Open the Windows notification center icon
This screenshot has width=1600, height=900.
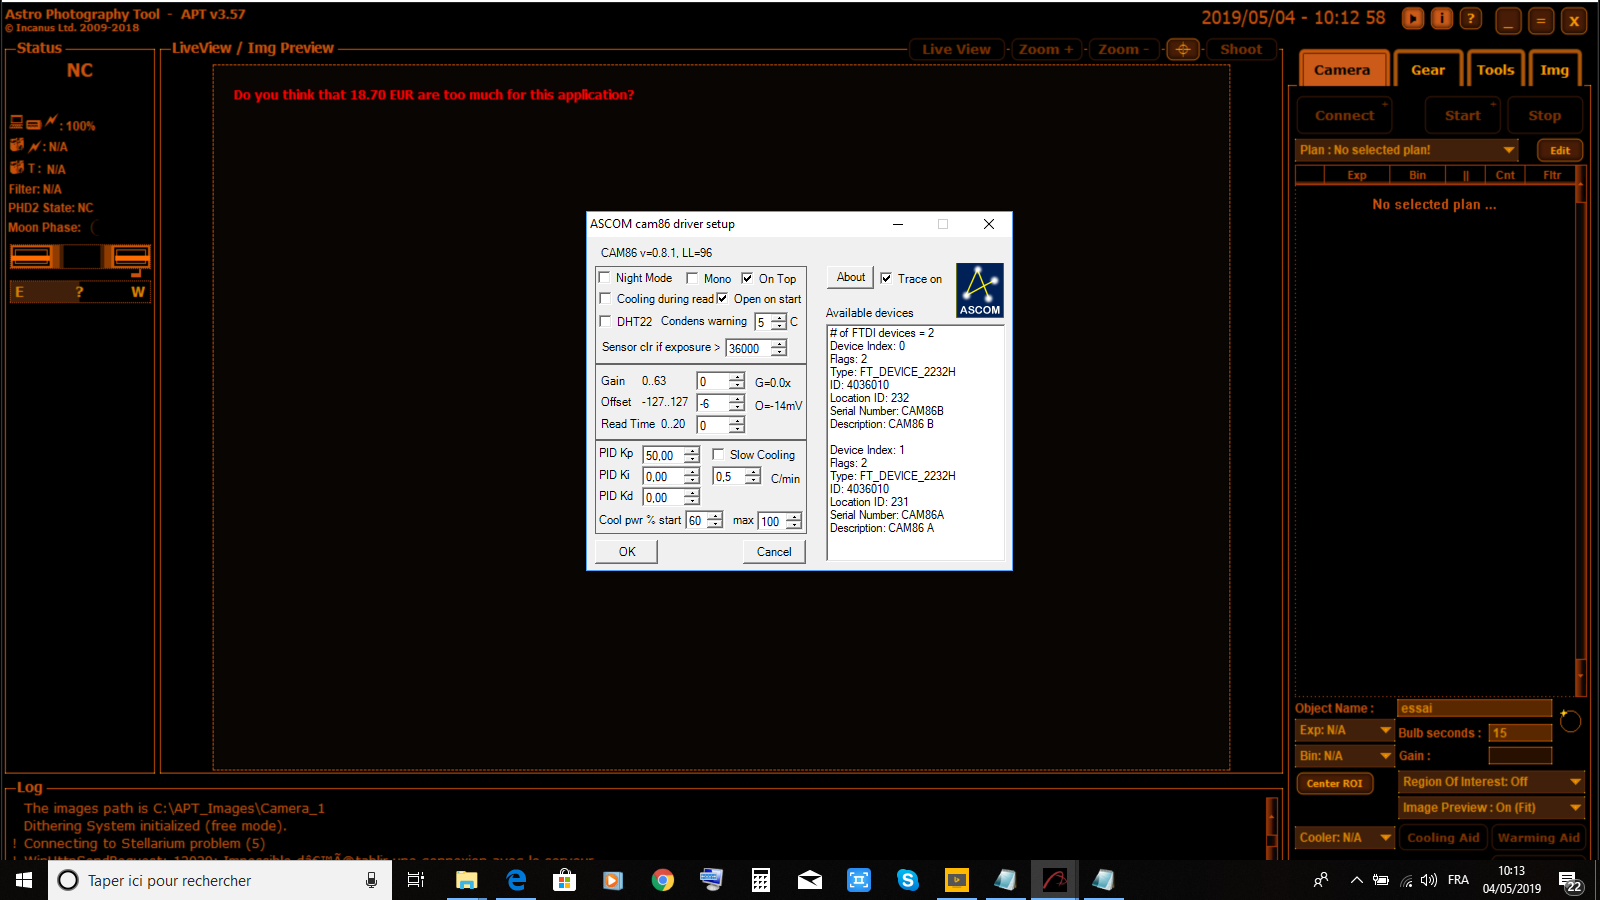(1569, 881)
